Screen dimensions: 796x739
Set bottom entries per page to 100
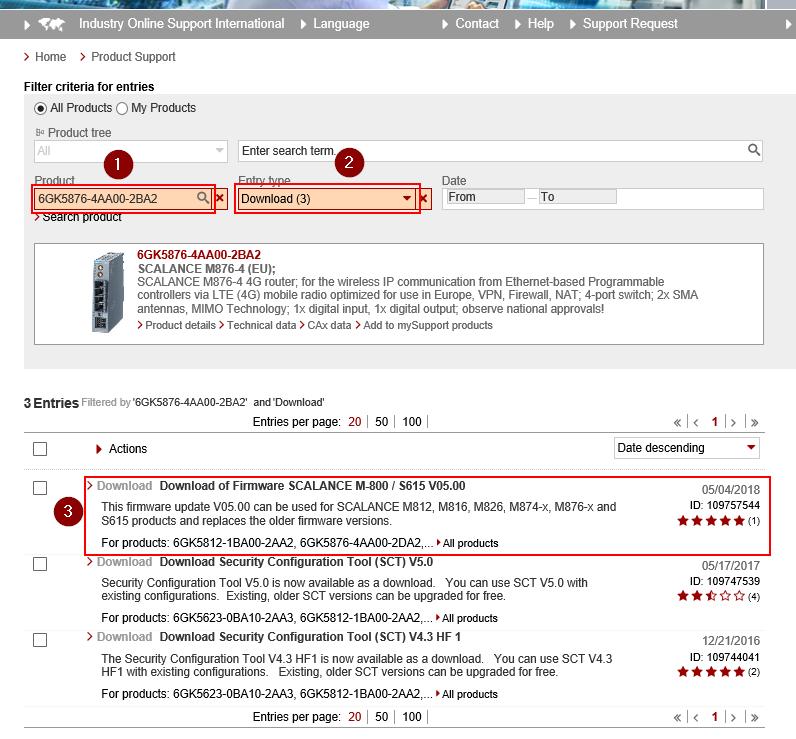pyautogui.click(x=412, y=717)
